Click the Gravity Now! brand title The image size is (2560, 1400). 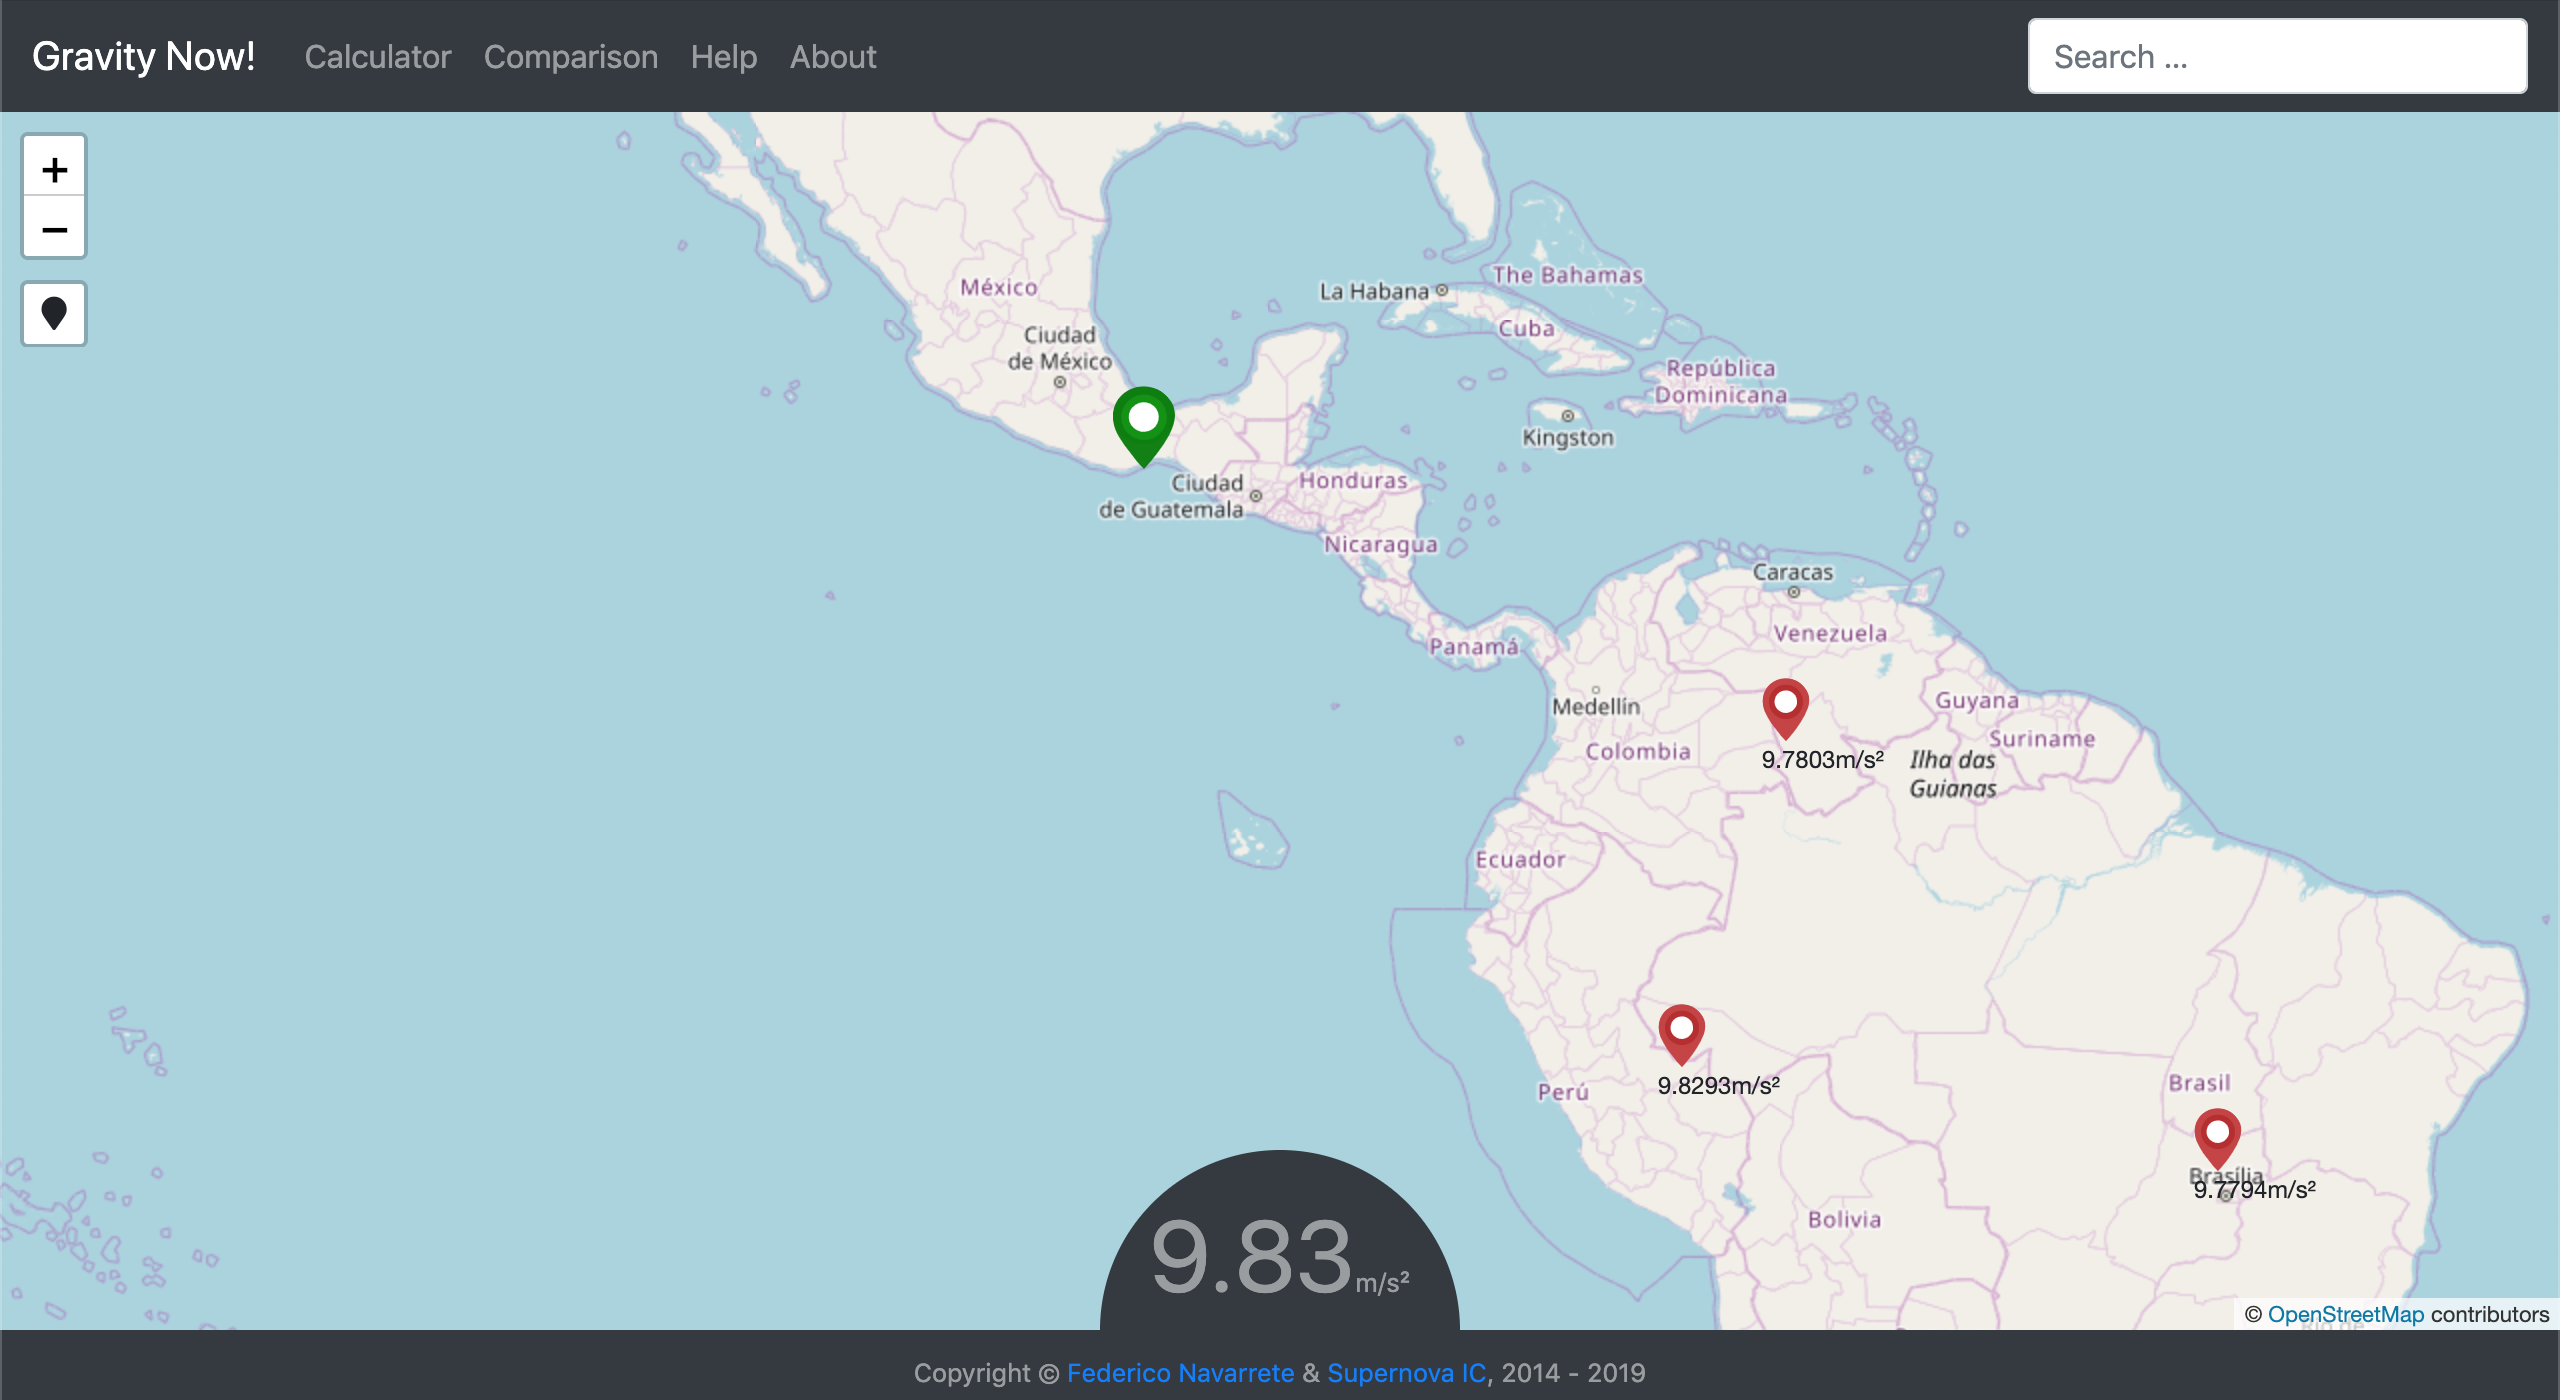click(143, 57)
